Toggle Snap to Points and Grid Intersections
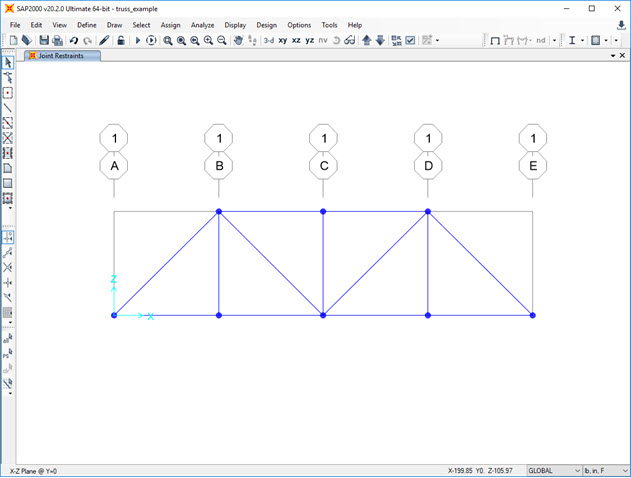This screenshot has width=631, height=478. pos(8,237)
